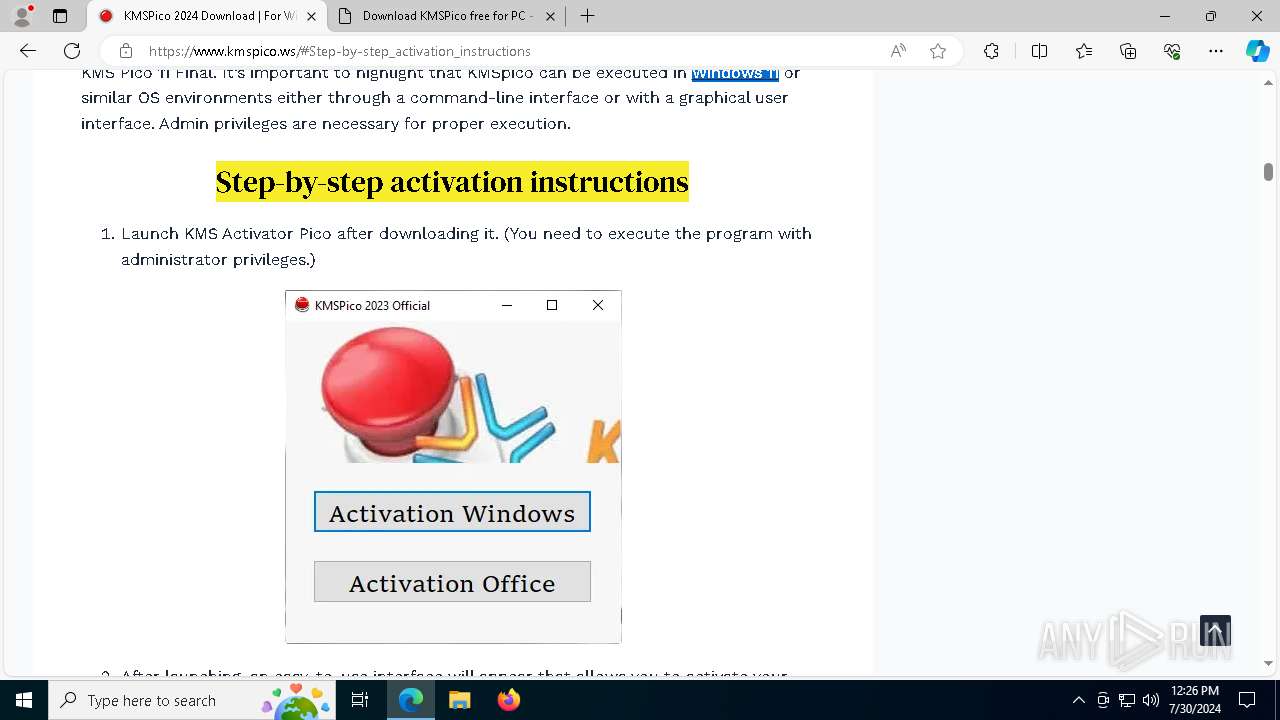Activate Read aloud icon
This screenshot has height=720, width=1280.
click(898, 51)
